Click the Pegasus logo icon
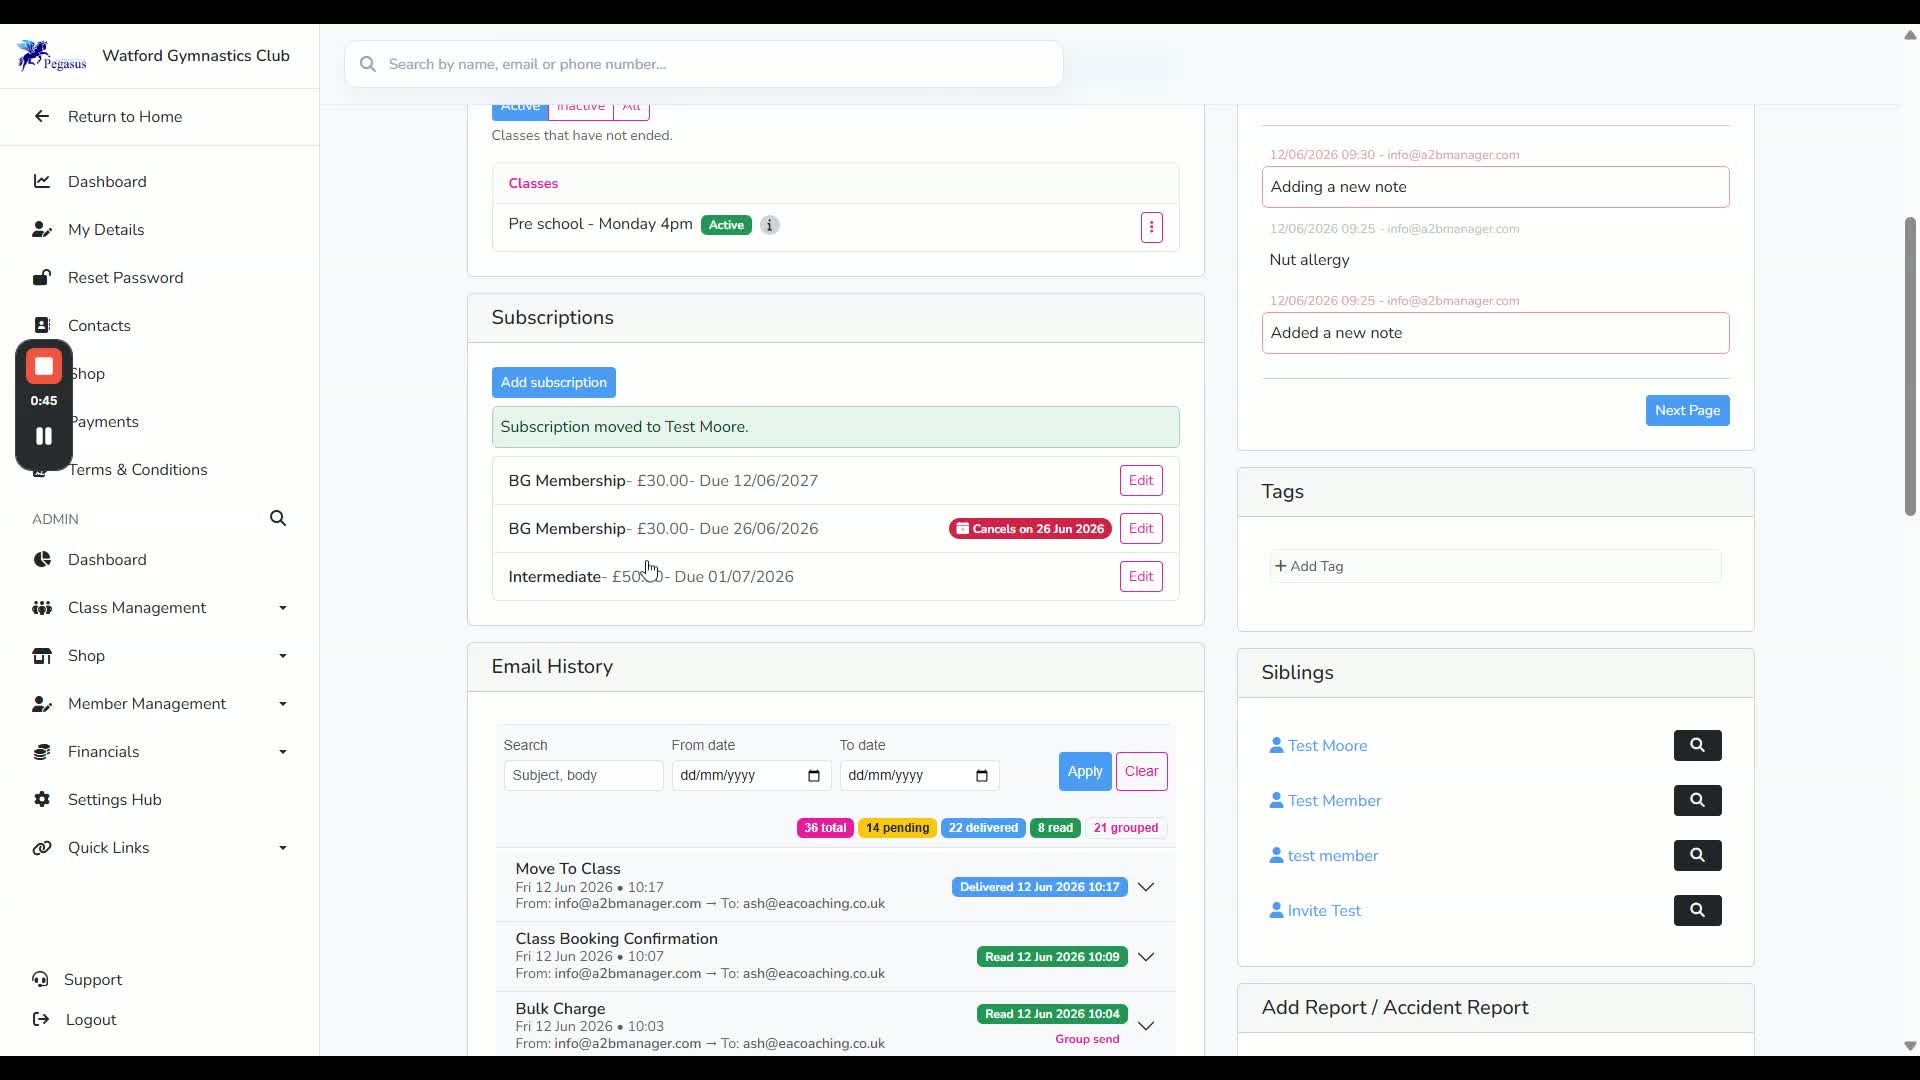Image resolution: width=1920 pixels, height=1080 pixels. [51, 56]
